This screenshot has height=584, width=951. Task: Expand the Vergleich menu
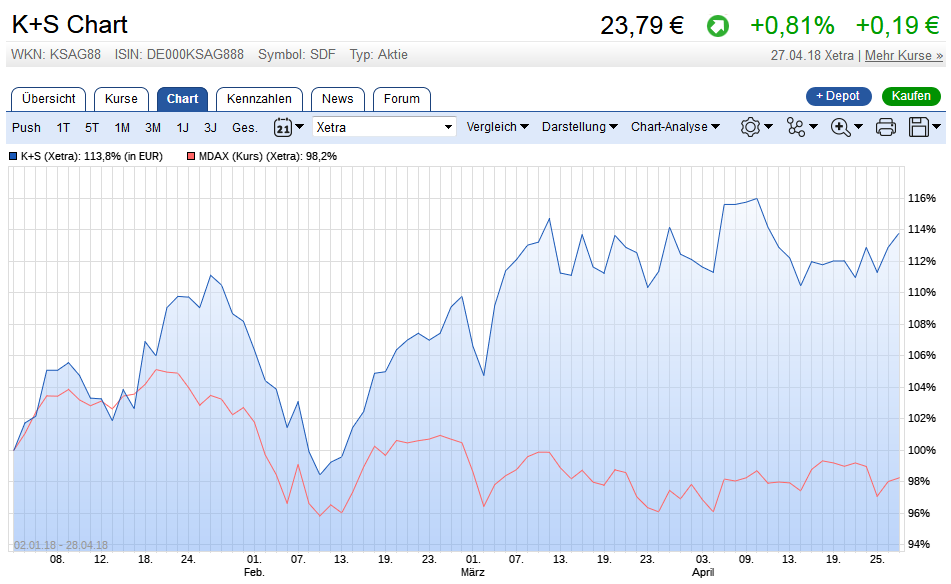point(497,127)
